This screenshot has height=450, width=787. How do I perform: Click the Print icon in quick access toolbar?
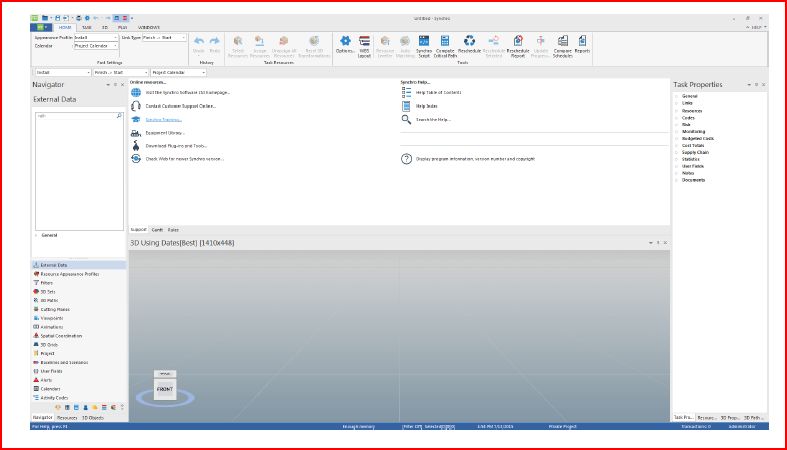click(79, 18)
